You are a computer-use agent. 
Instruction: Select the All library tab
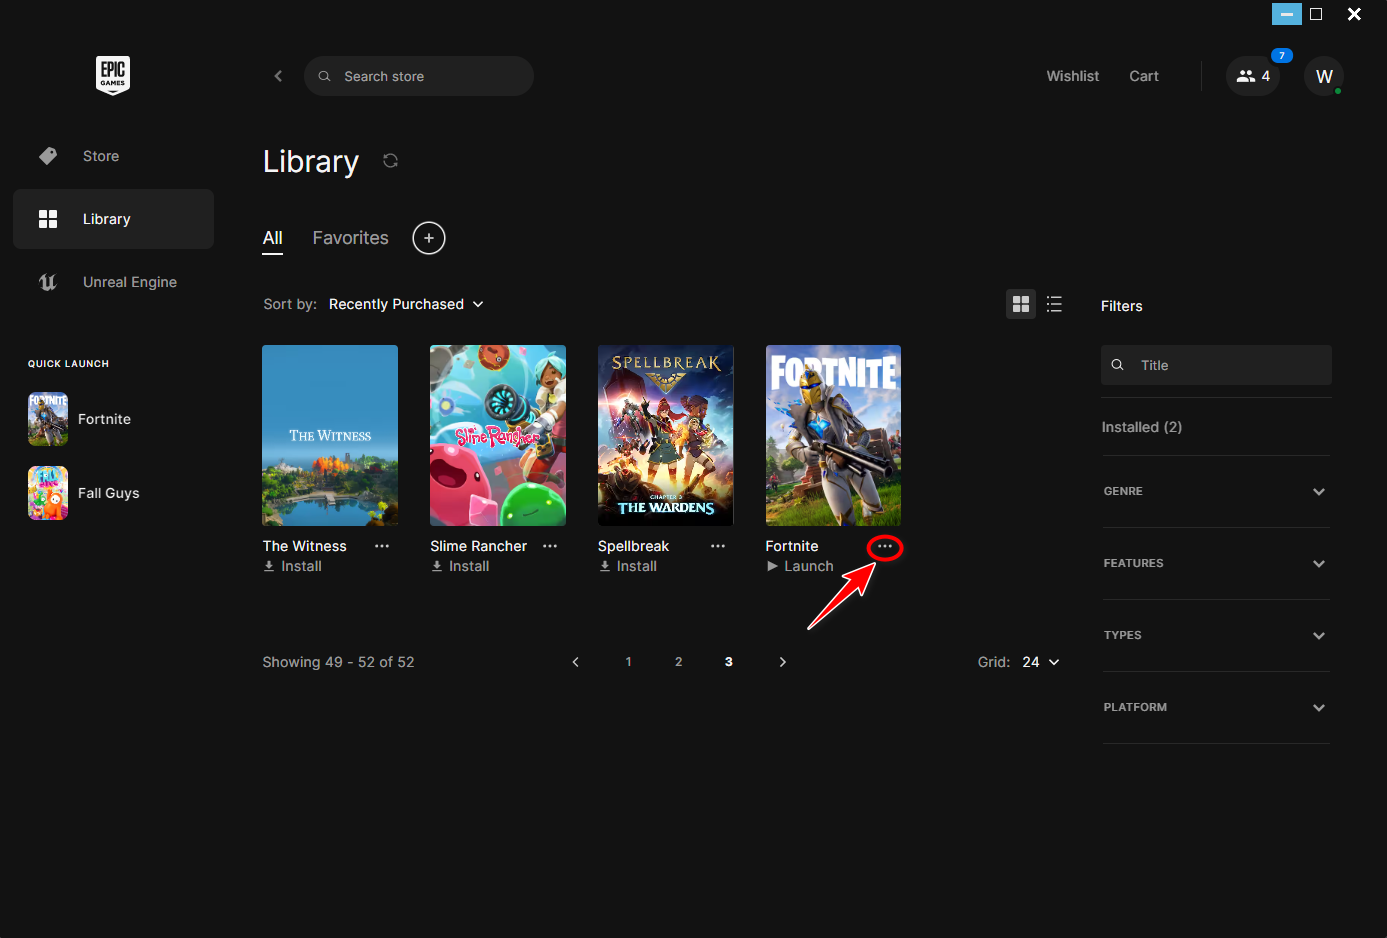tap(272, 238)
